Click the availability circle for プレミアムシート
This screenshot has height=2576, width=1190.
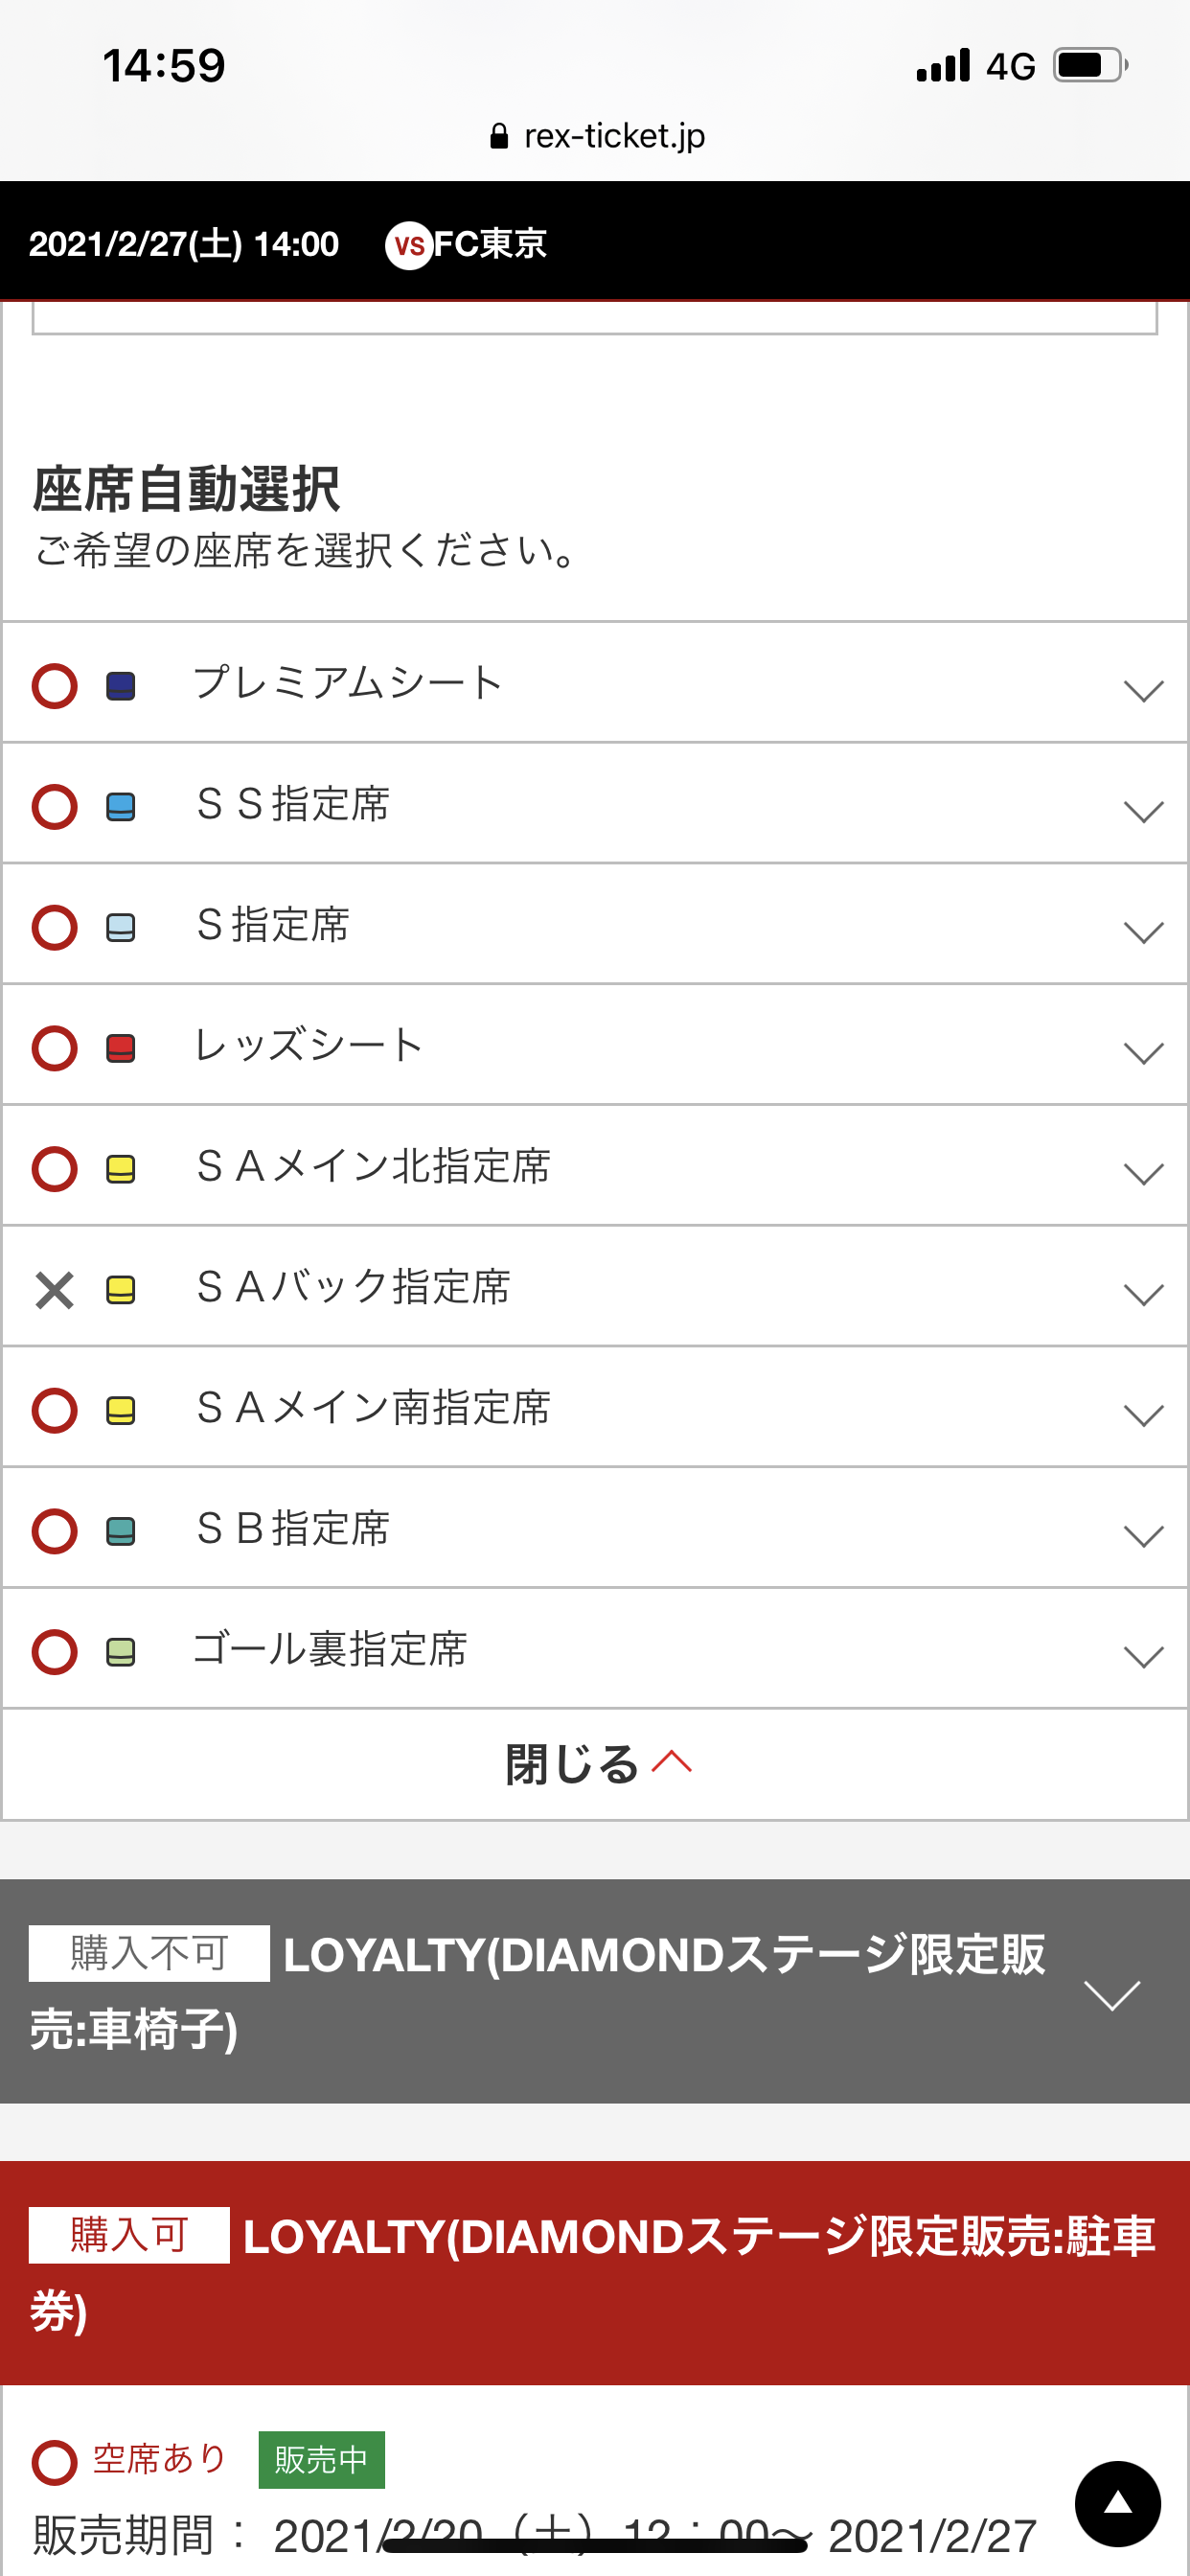coord(55,686)
